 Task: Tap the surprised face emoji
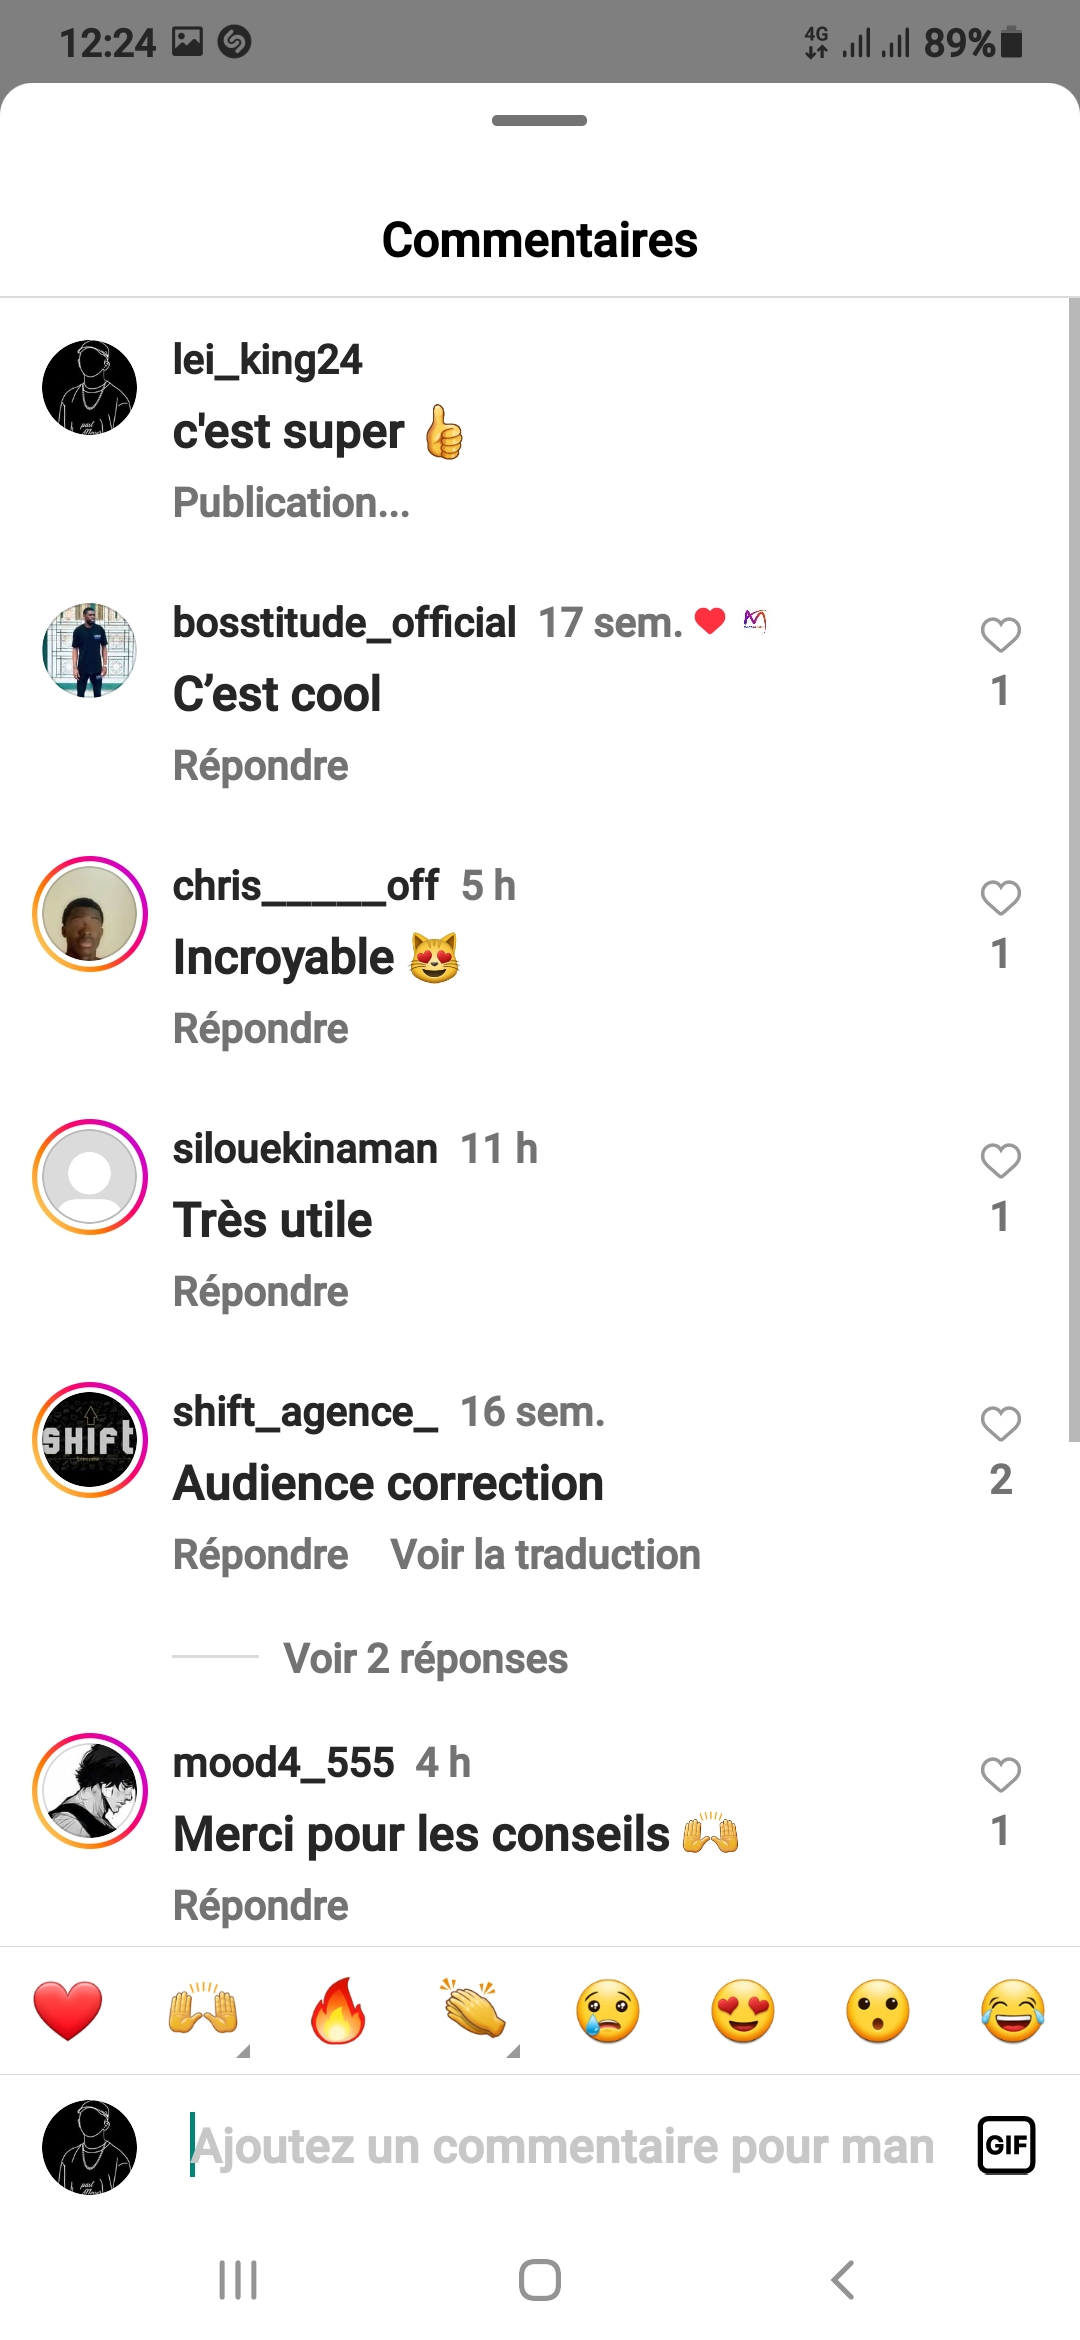(x=878, y=2010)
